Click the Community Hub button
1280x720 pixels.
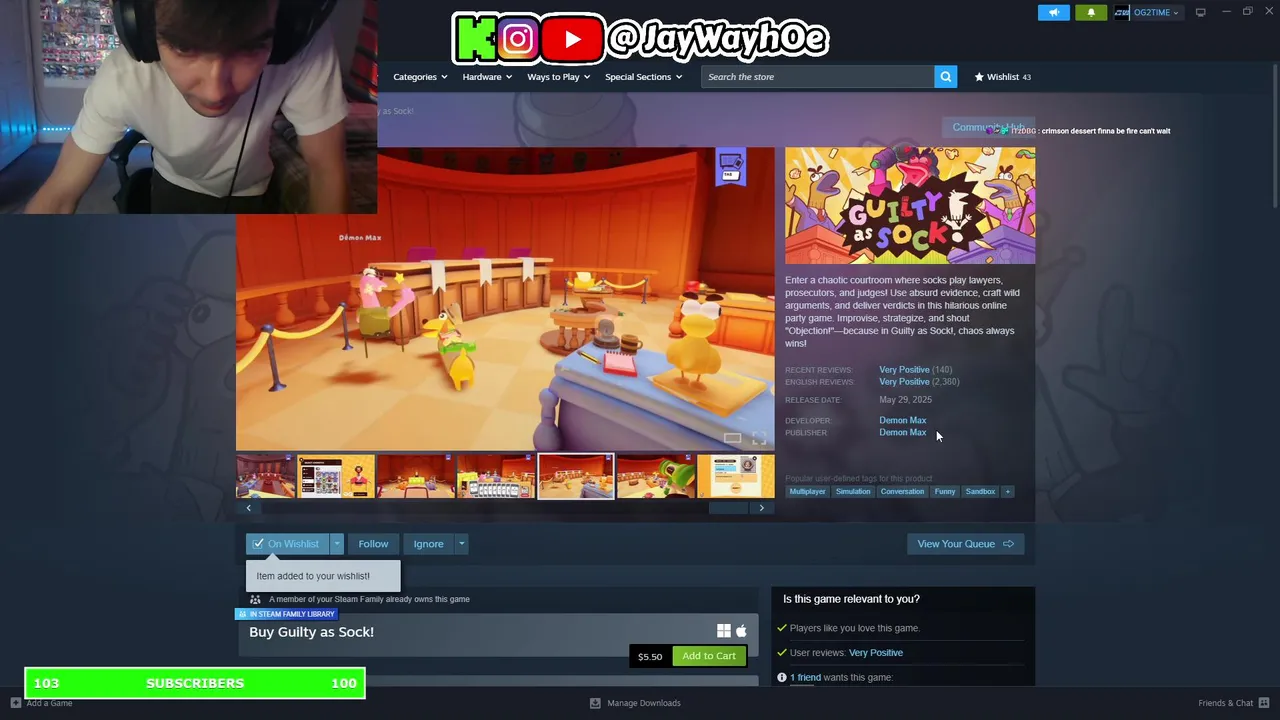pos(988,127)
